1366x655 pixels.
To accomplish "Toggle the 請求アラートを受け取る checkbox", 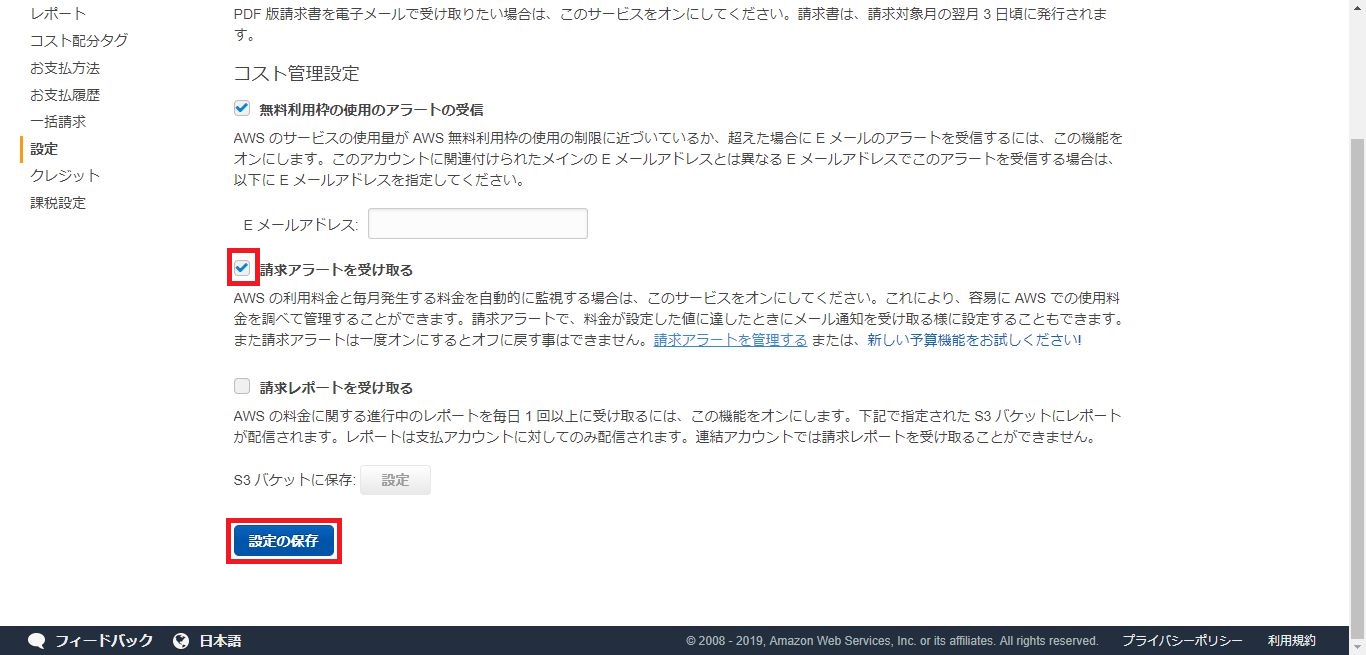I will [x=242, y=269].
